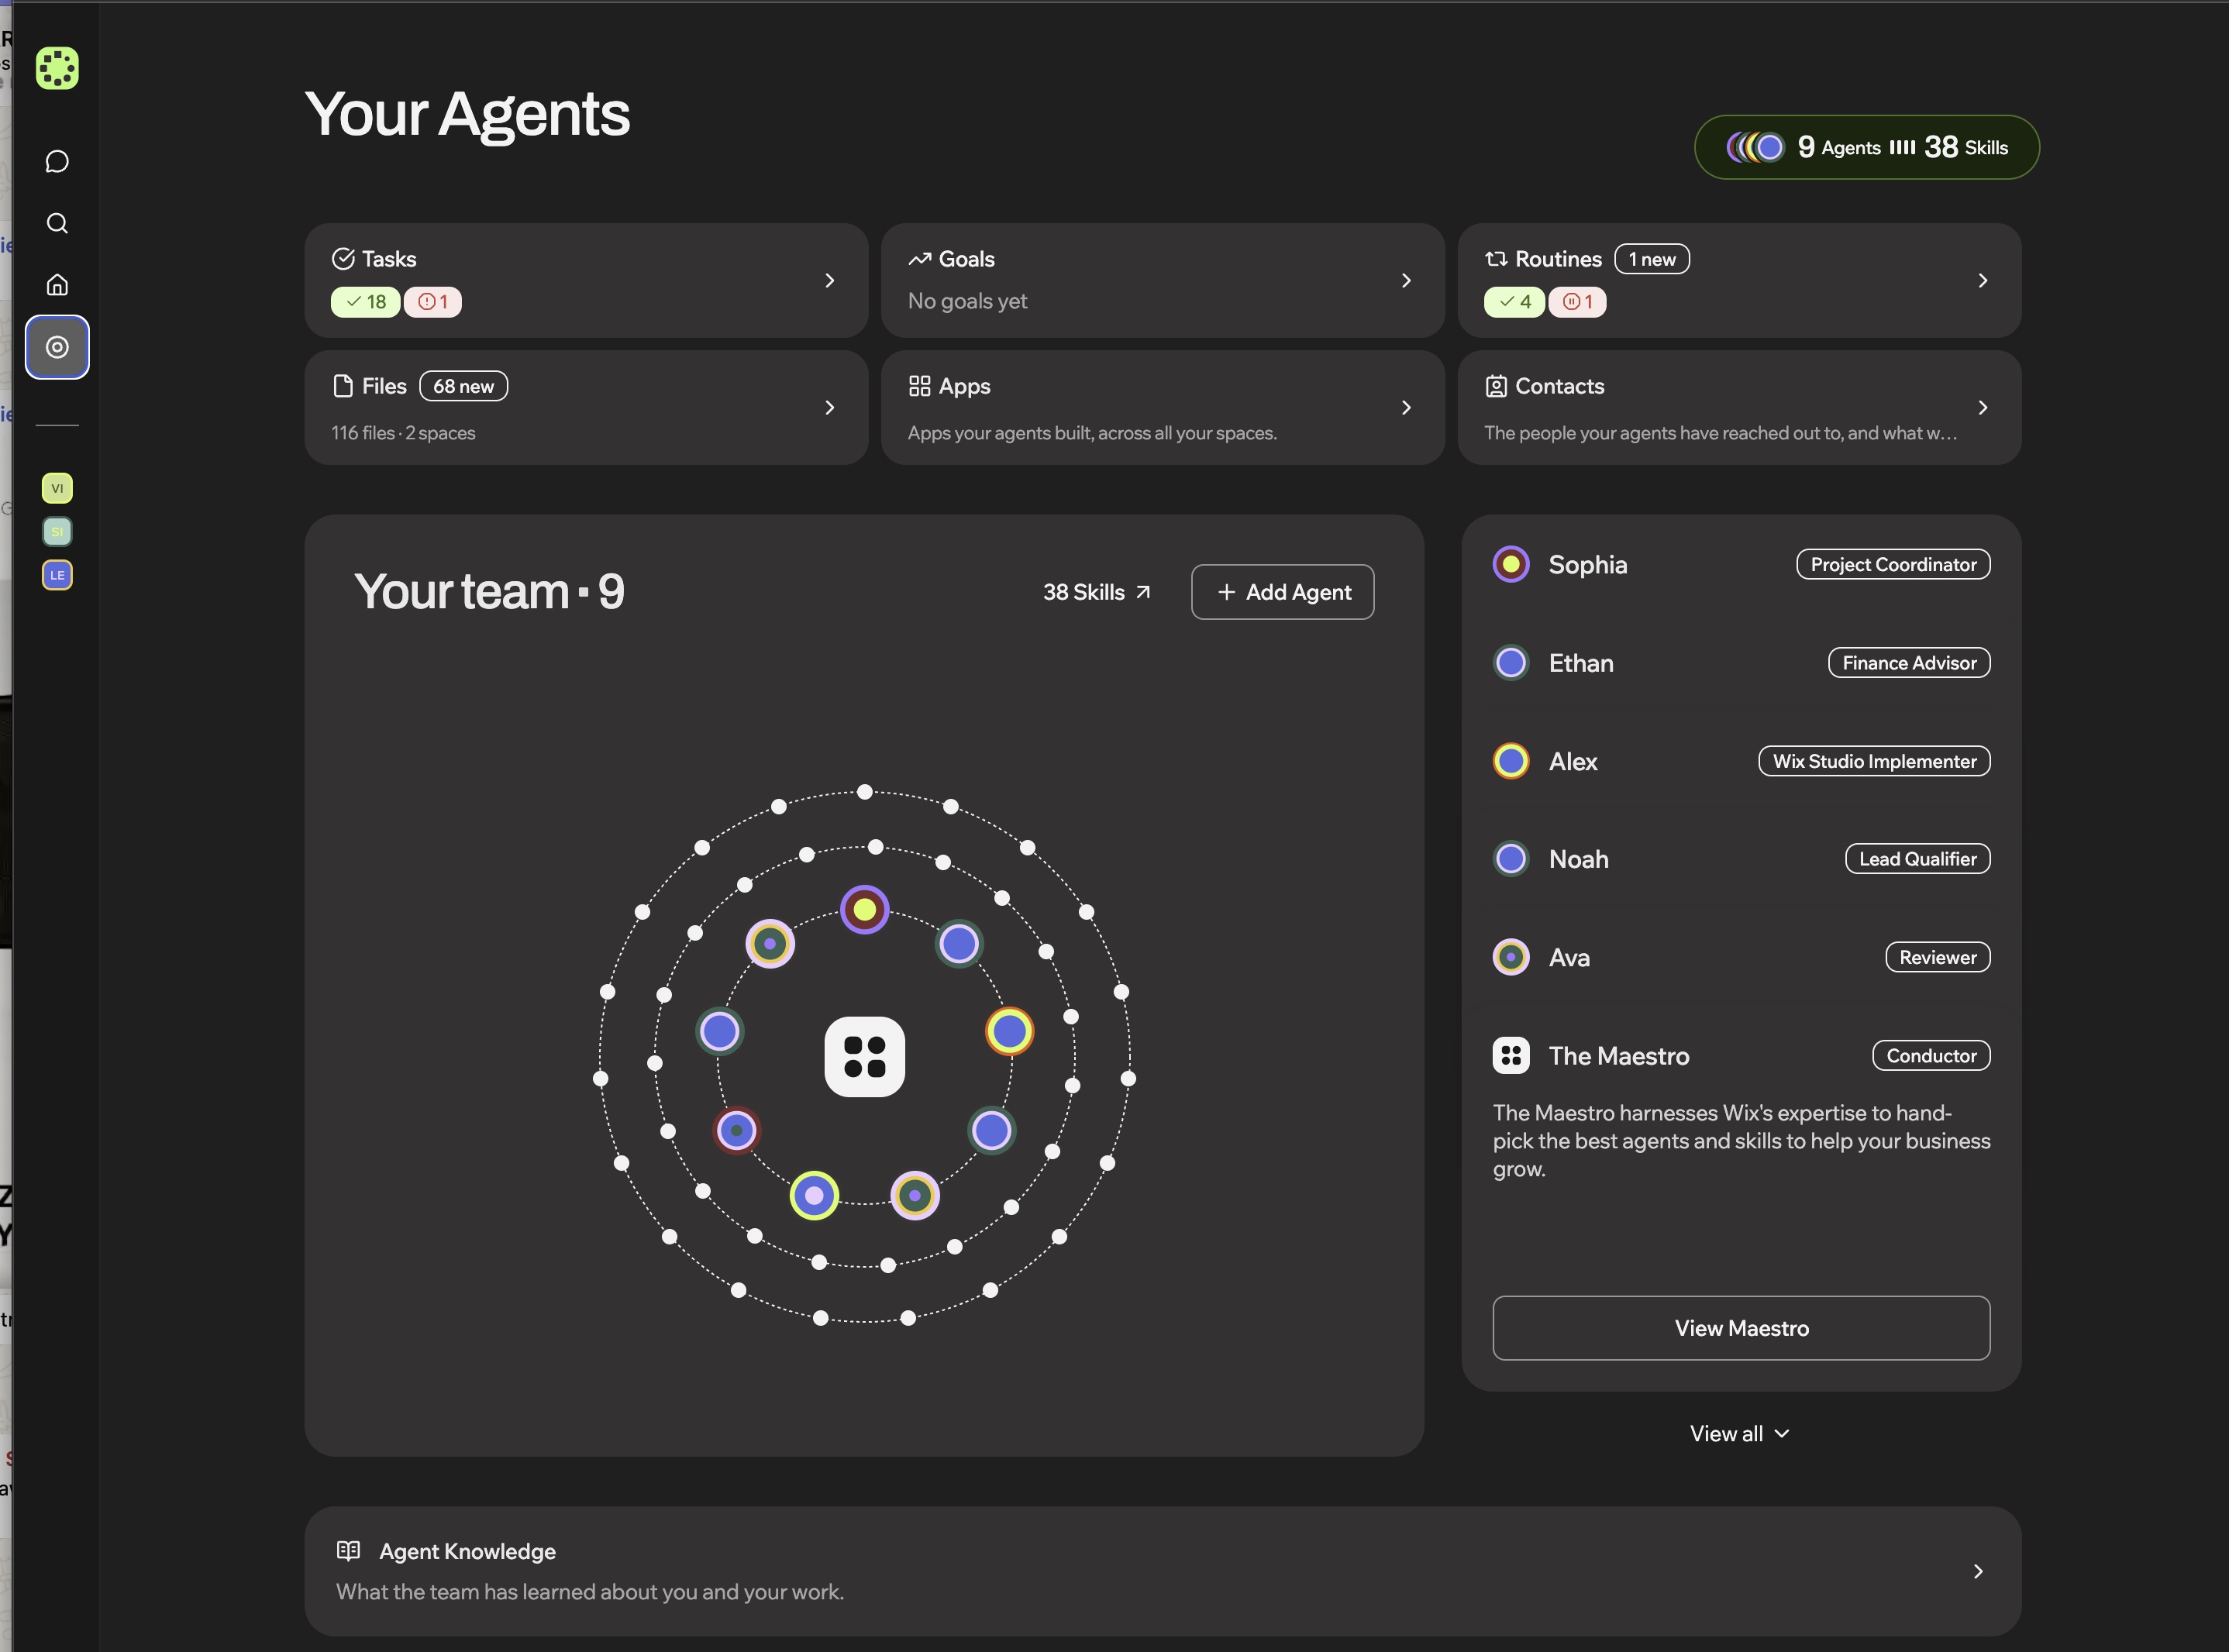Screen dimensions: 2229x1652
Task: Click the Project Coordinator role tag
Action: (x=1893, y=564)
